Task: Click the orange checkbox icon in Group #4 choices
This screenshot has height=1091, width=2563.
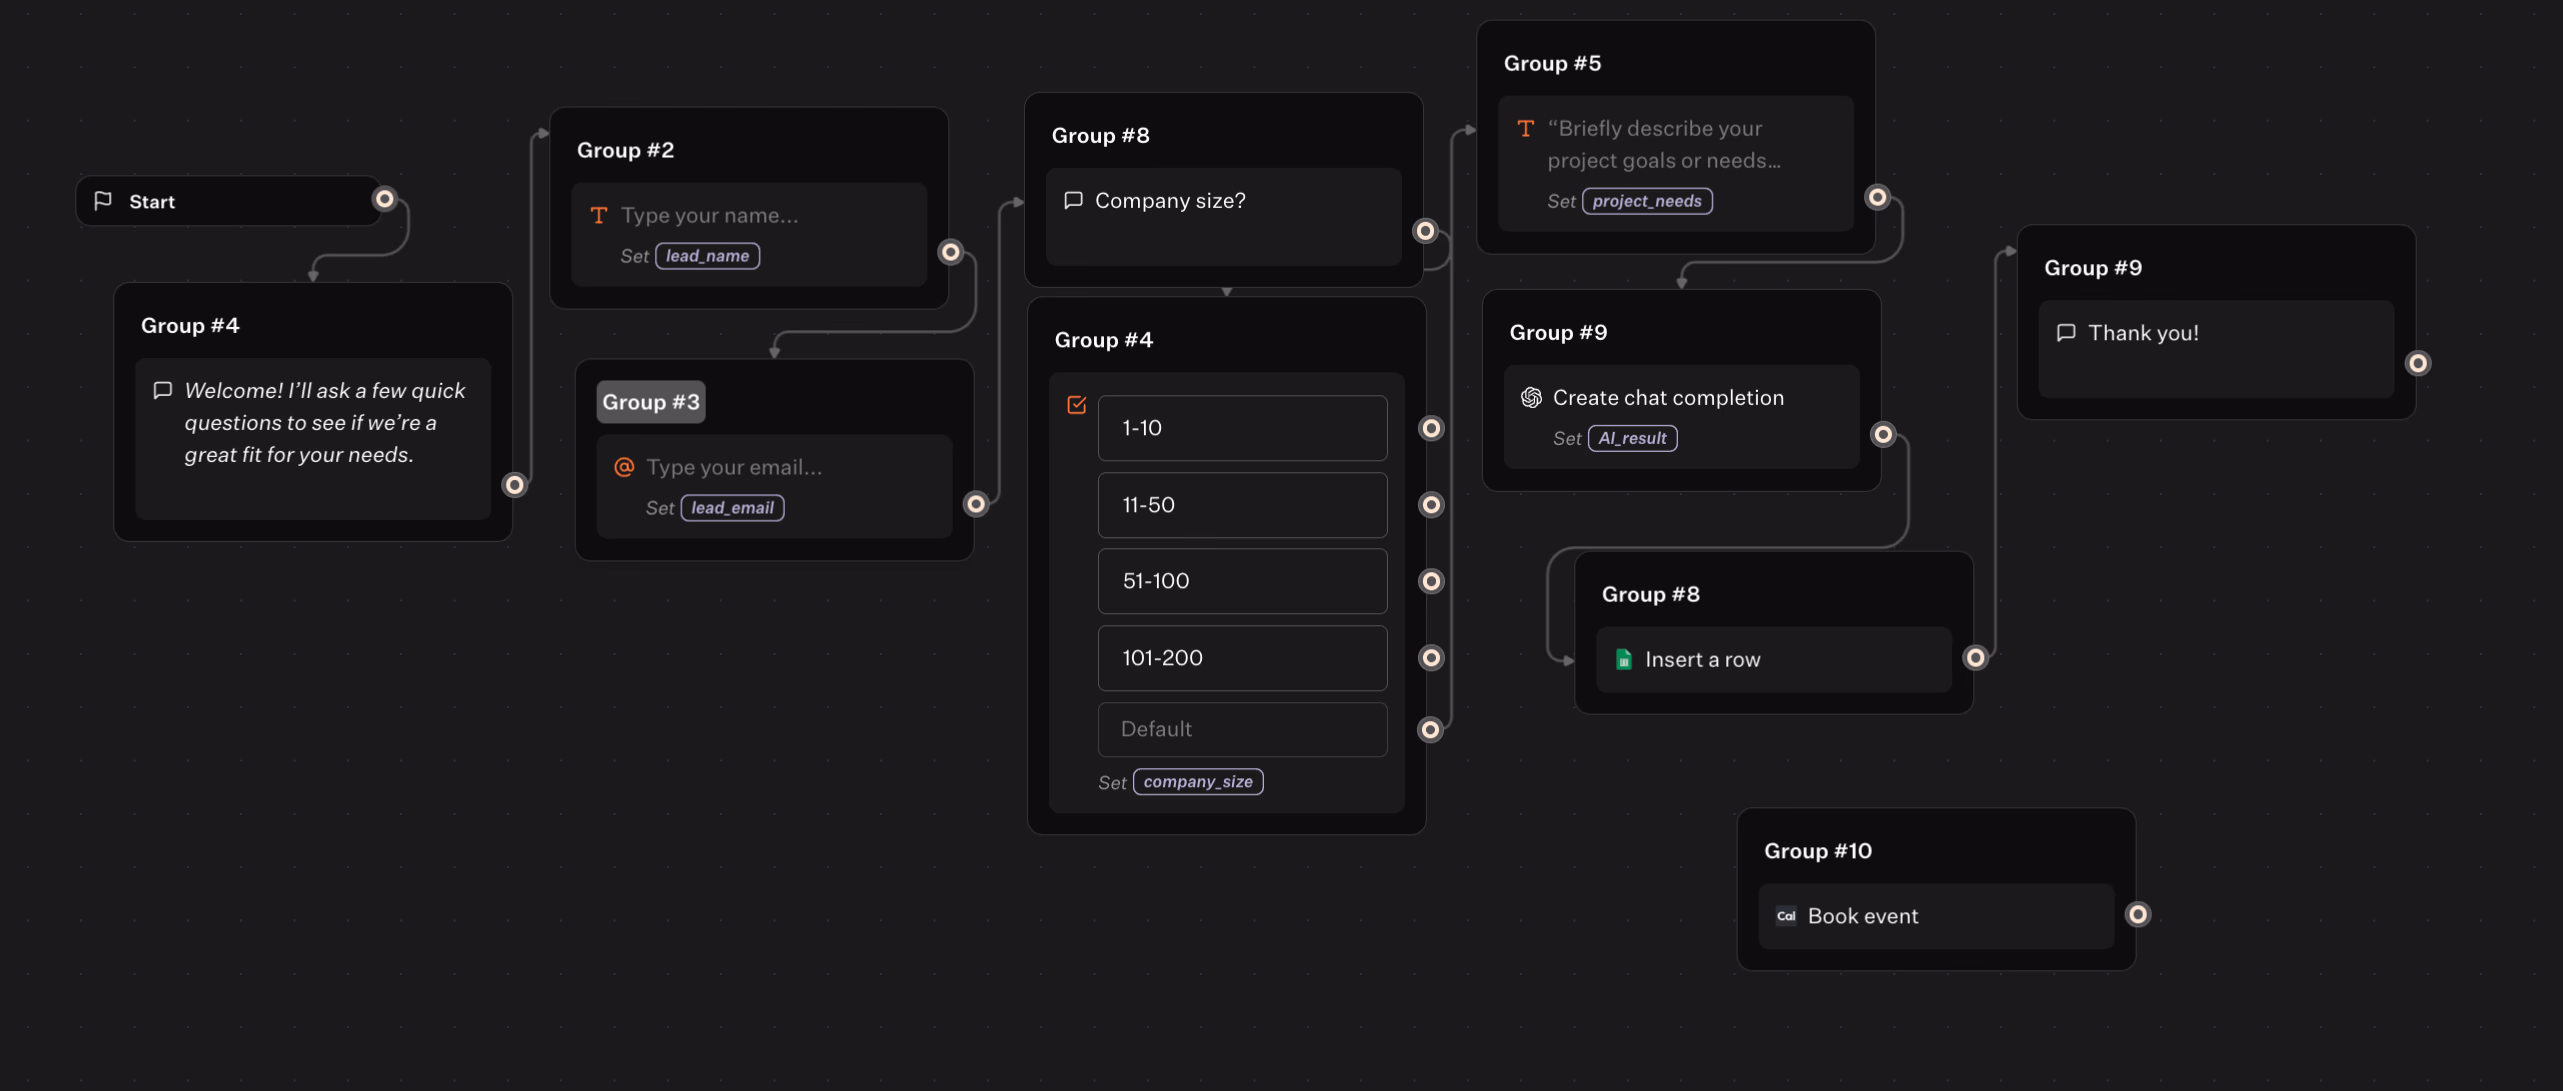Action: pyautogui.click(x=1077, y=405)
